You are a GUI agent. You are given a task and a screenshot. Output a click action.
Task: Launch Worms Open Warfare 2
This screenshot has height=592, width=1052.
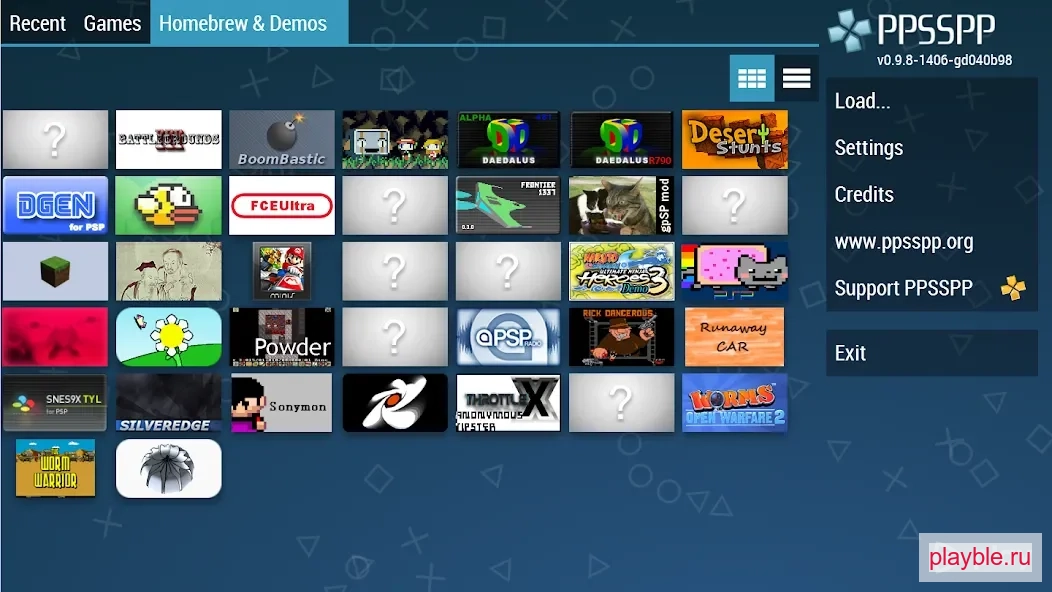pos(735,403)
